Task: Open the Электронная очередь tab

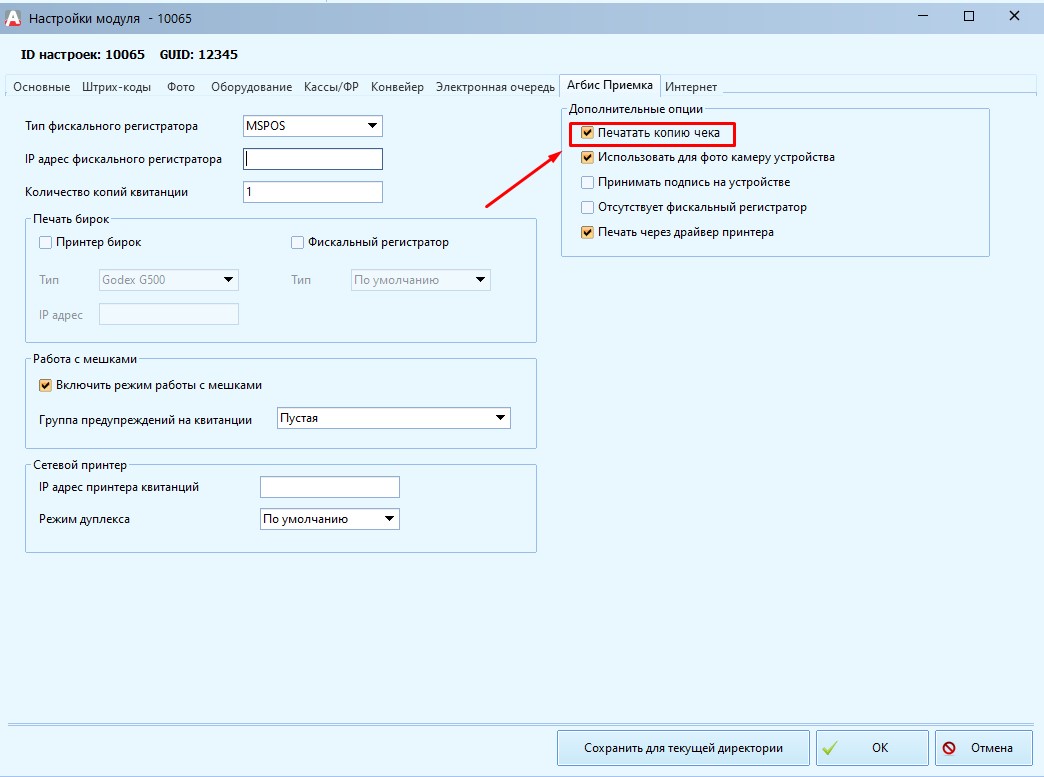Action: pyautogui.click(x=495, y=87)
